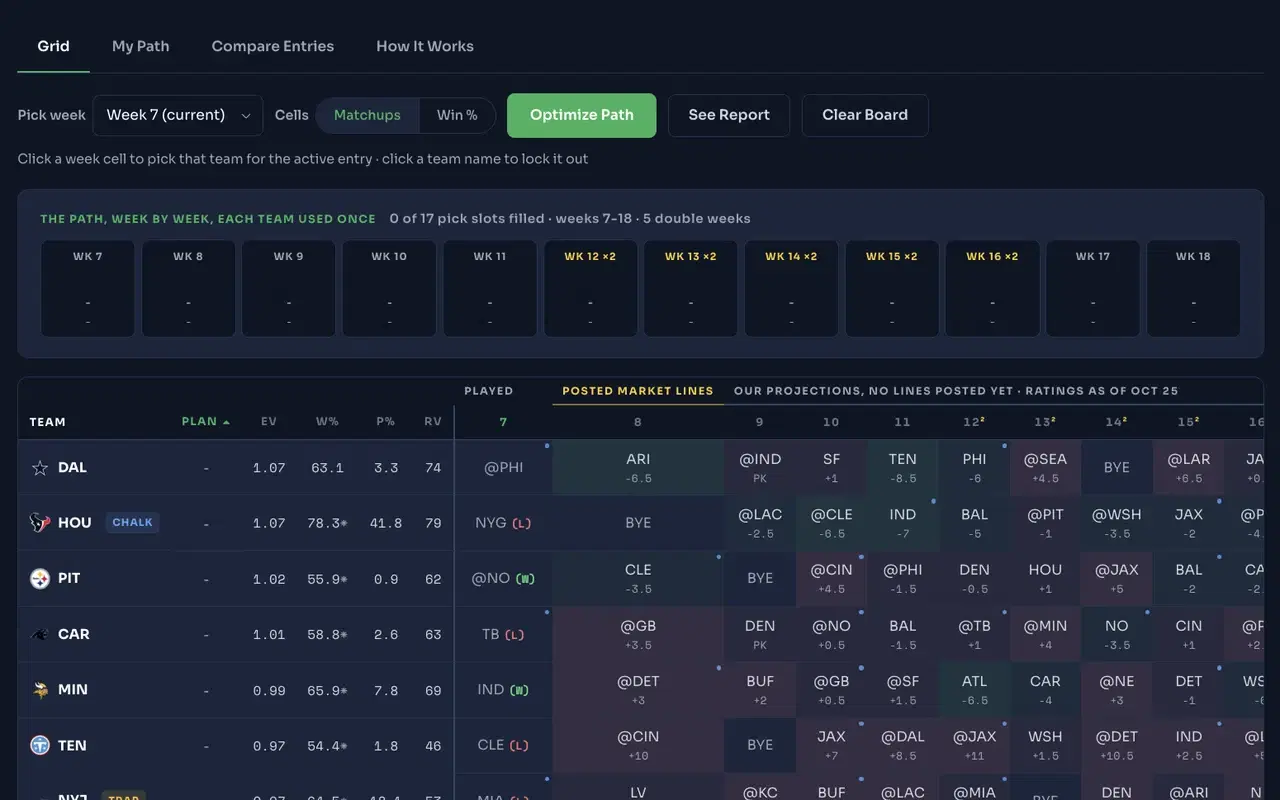The image size is (1280, 800).
Task: Lock out the HOU team name
Action: coord(75,523)
